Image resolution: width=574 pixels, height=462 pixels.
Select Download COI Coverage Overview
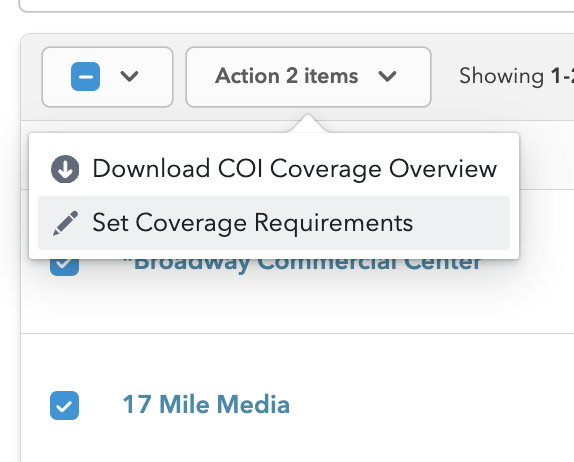point(274,169)
